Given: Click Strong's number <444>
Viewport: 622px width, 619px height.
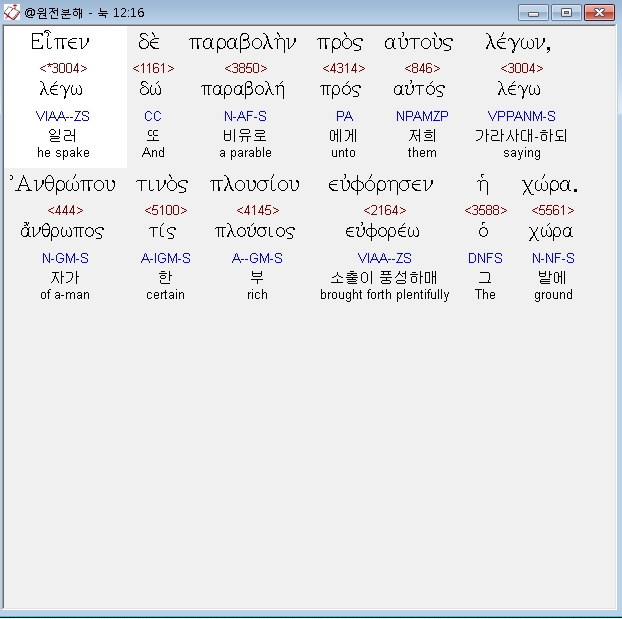Looking at the screenshot, I should (65, 210).
